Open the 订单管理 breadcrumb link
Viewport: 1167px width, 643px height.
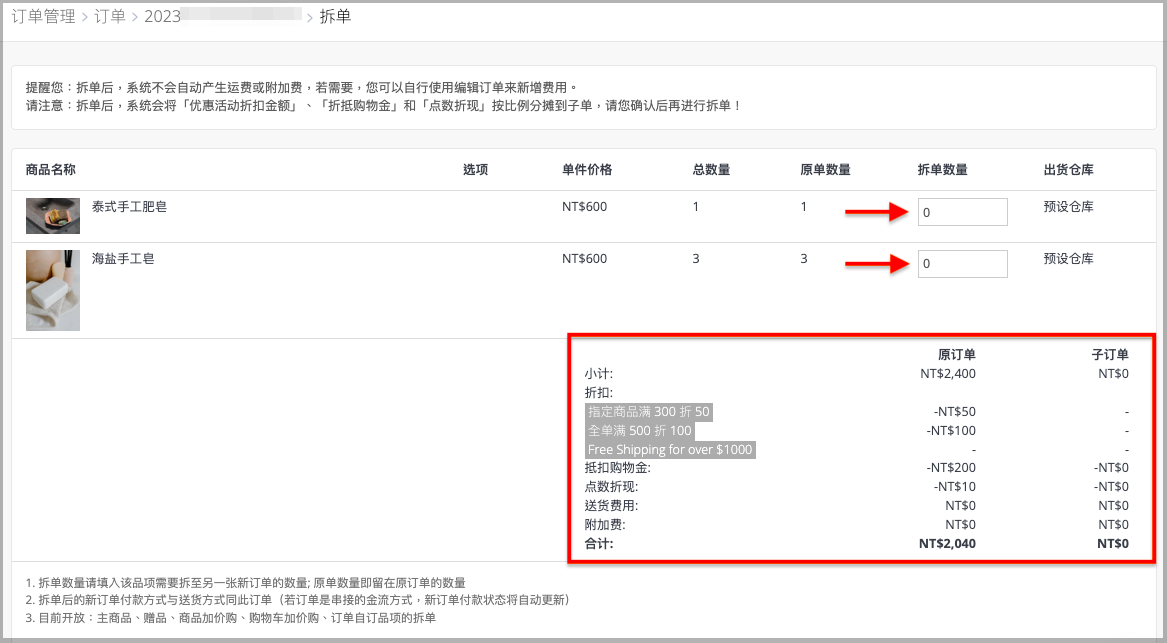(x=44, y=16)
